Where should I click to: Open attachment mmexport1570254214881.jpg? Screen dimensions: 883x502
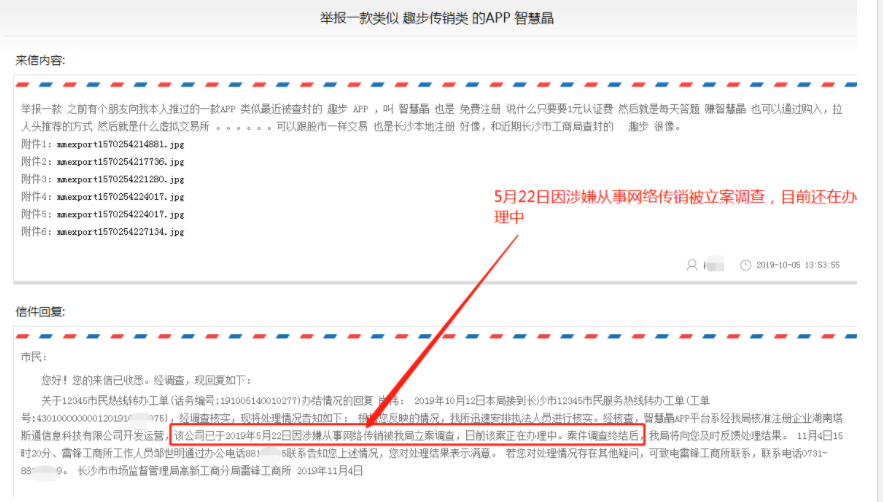[120, 144]
